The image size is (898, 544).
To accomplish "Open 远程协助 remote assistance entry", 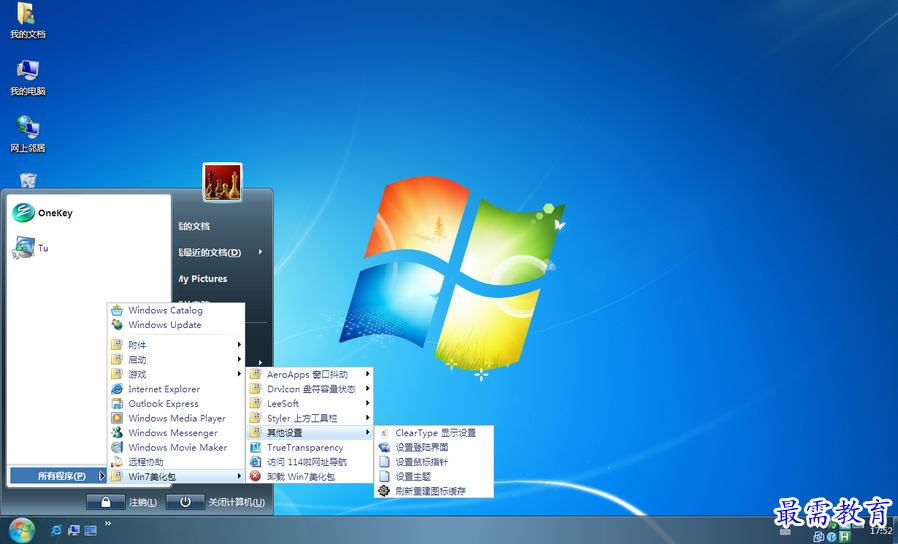I will point(176,462).
